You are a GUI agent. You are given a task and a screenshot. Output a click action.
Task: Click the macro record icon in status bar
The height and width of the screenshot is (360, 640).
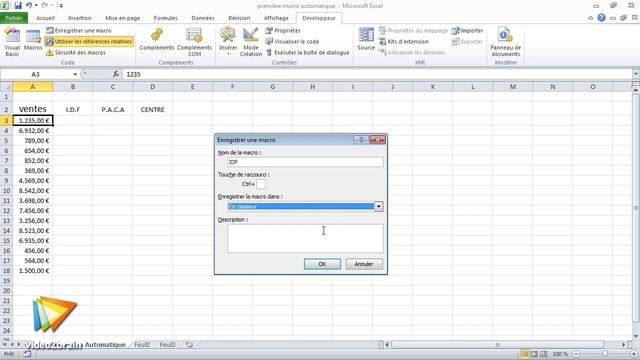[27, 354]
